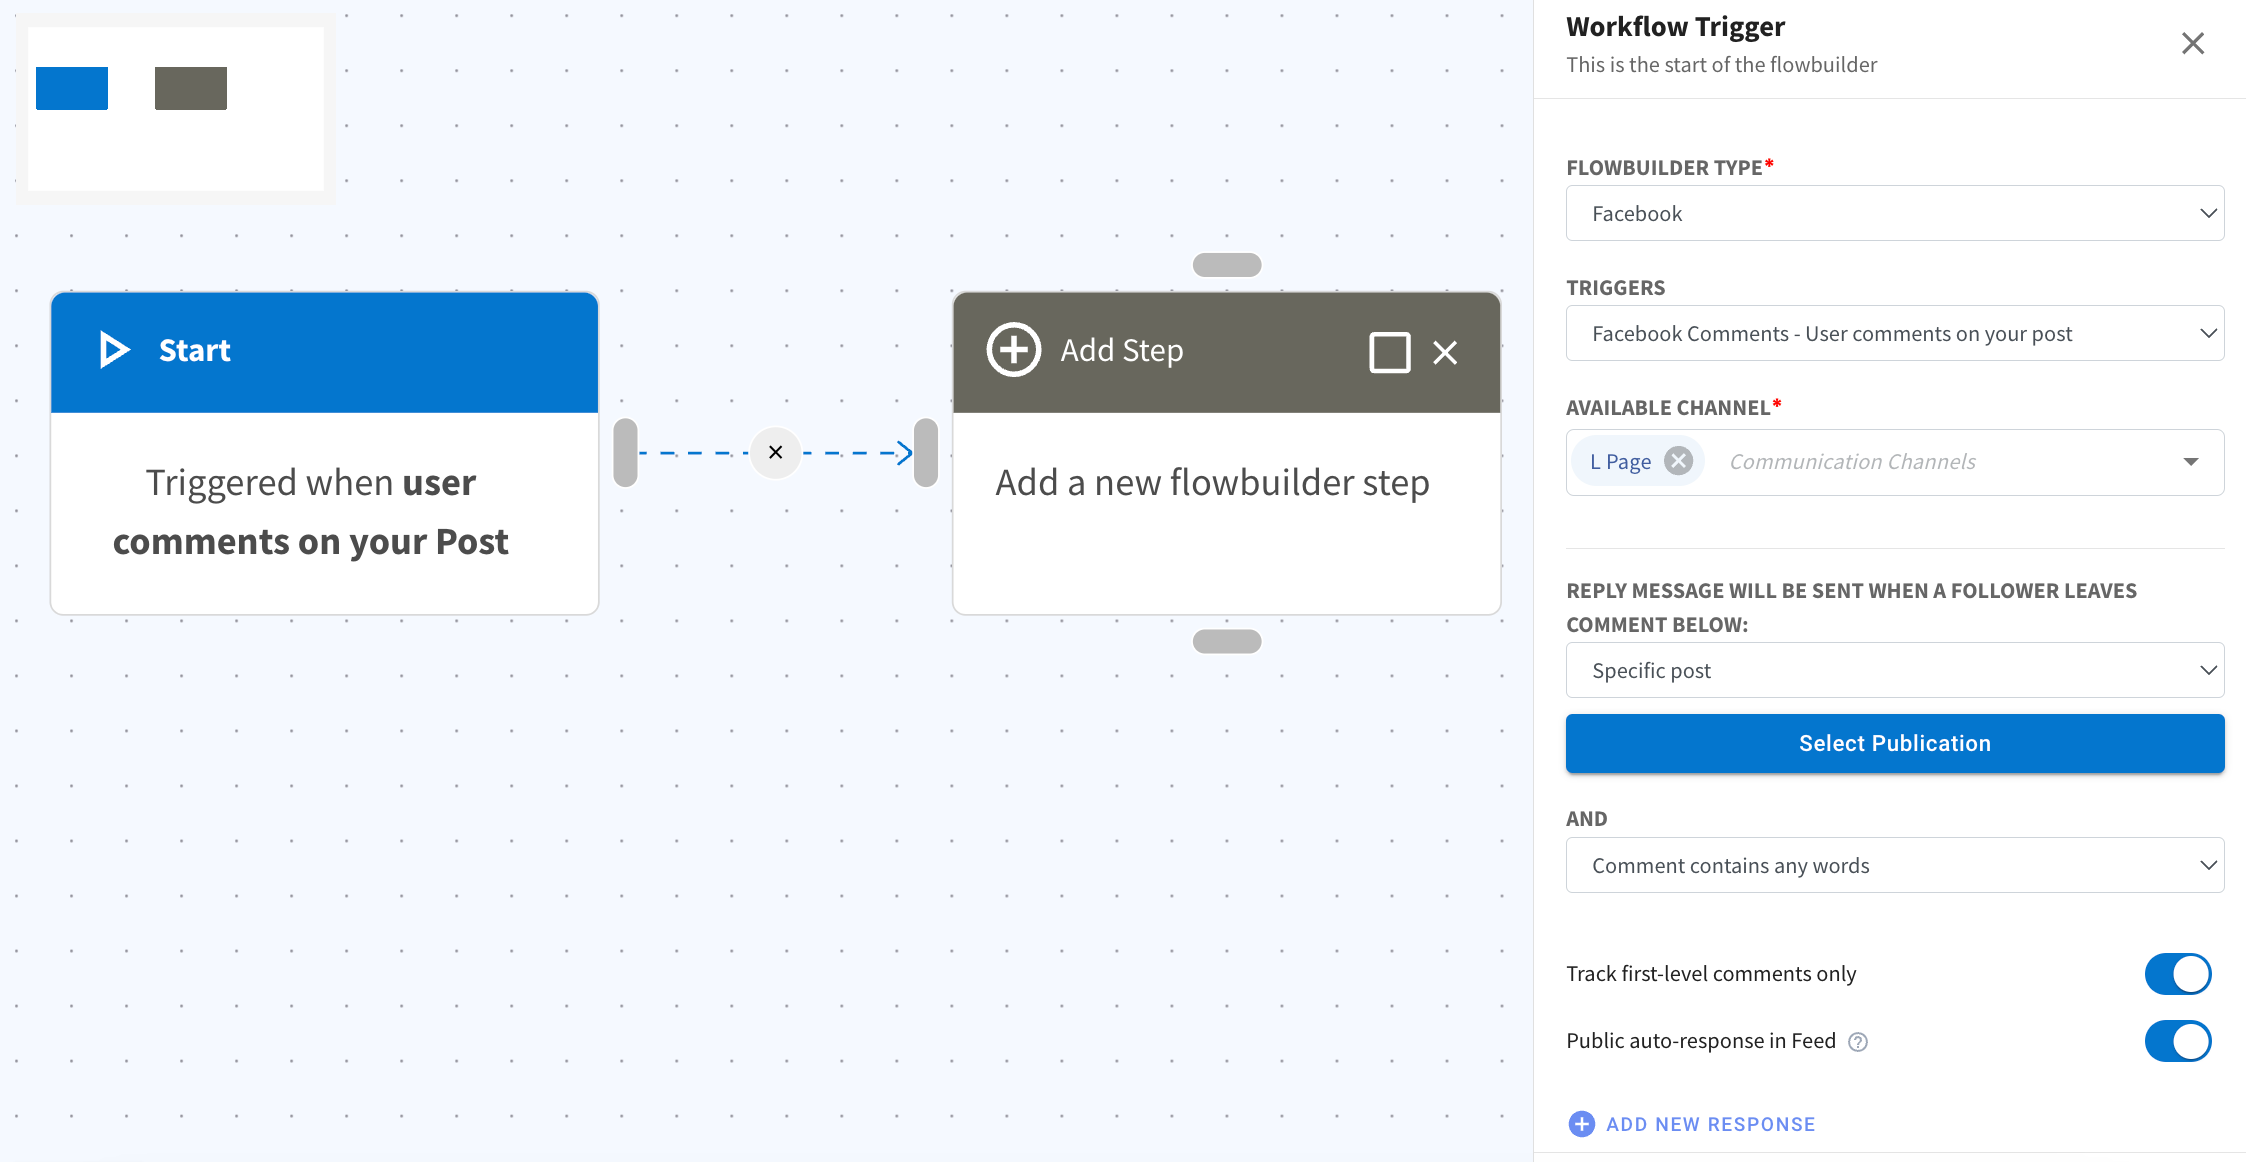Expand the Triggers dropdown menu
Viewport: 2246px width, 1162px height.
point(1896,332)
